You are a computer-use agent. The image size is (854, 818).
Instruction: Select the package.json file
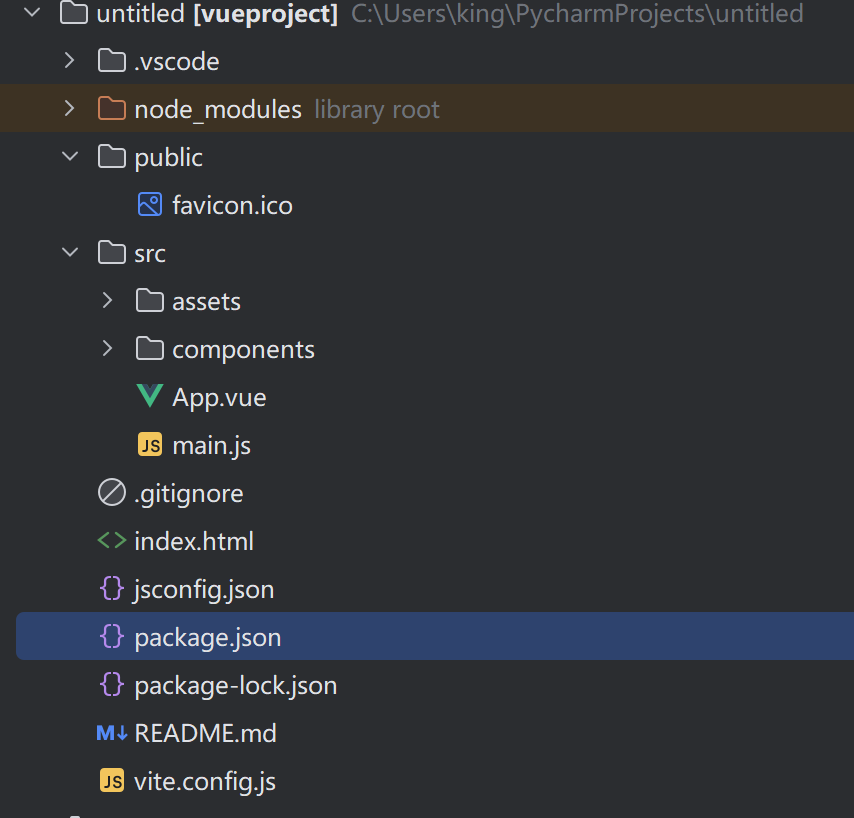tap(207, 637)
